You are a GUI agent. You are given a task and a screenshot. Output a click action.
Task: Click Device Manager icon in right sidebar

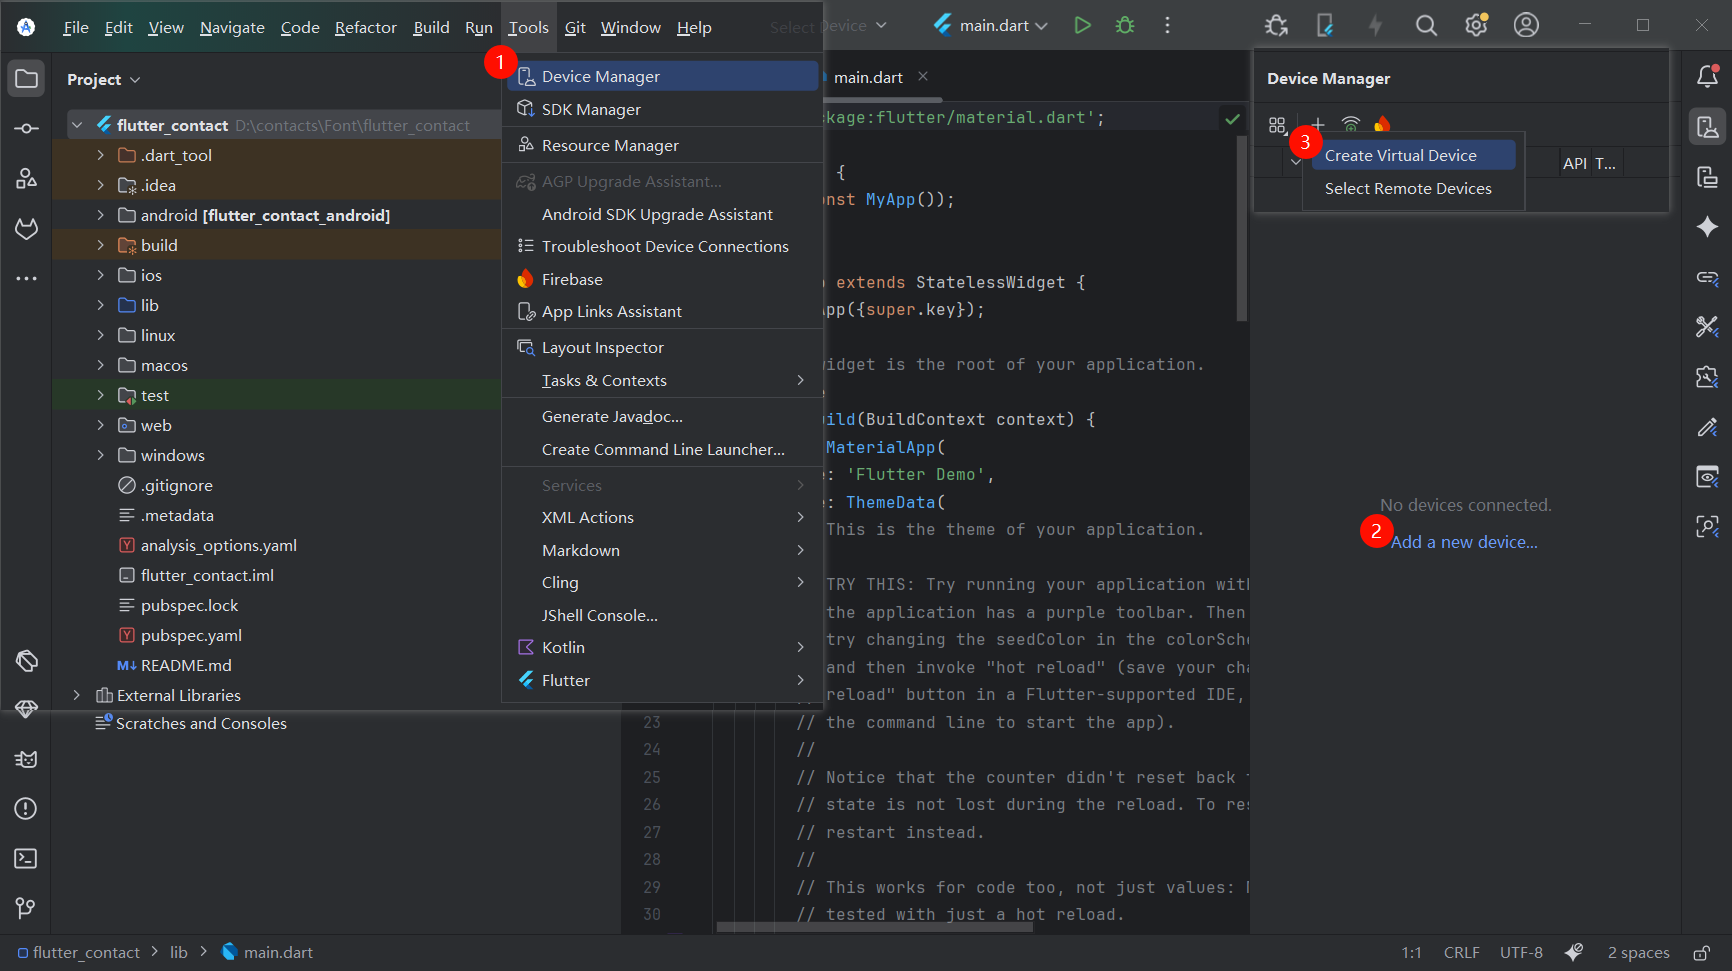(x=1707, y=127)
